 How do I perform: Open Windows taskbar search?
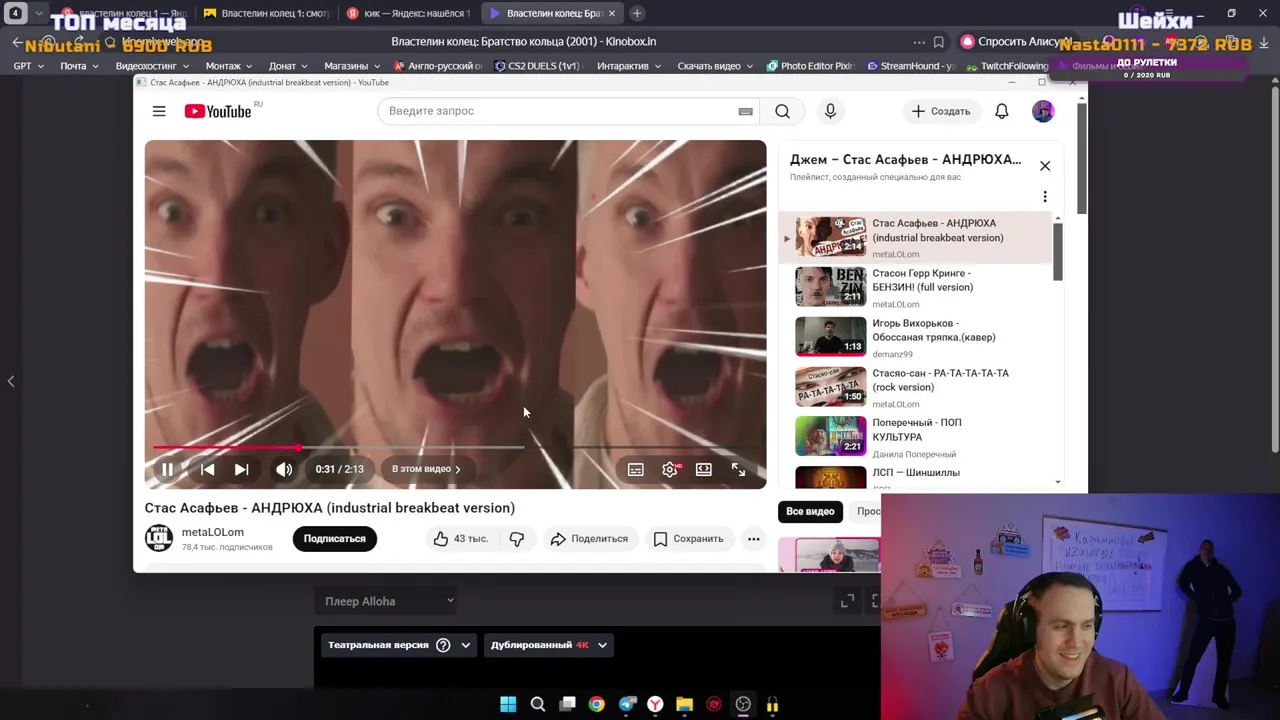pyautogui.click(x=537, y=705)
